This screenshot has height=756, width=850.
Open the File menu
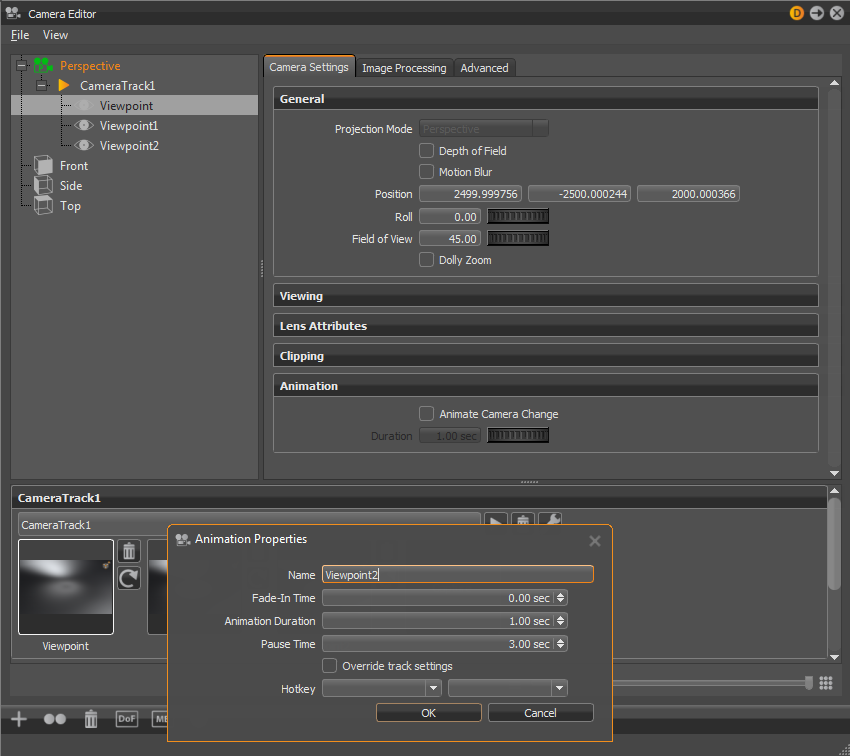pos(20,35)
